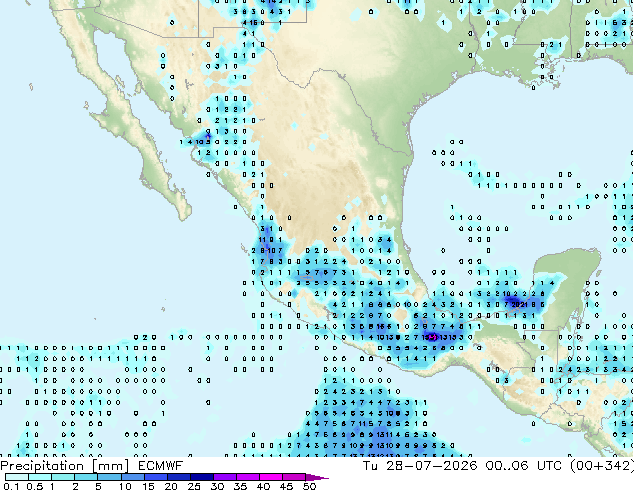Click the "ECMWF" model label
This screenshot has width=634, height=490.
pyautogui.click(x=161, y=466)
